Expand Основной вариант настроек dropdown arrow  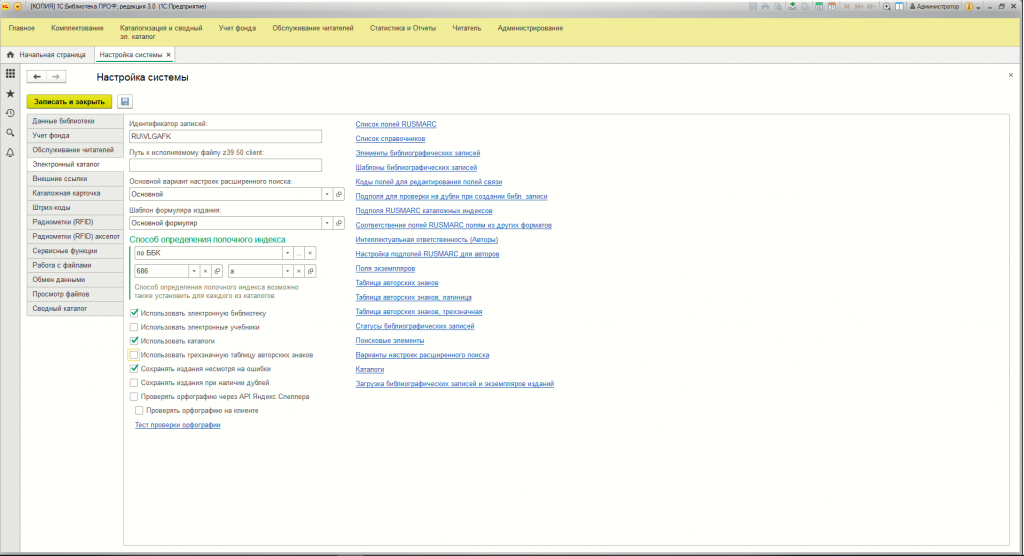tap(327, 194)
